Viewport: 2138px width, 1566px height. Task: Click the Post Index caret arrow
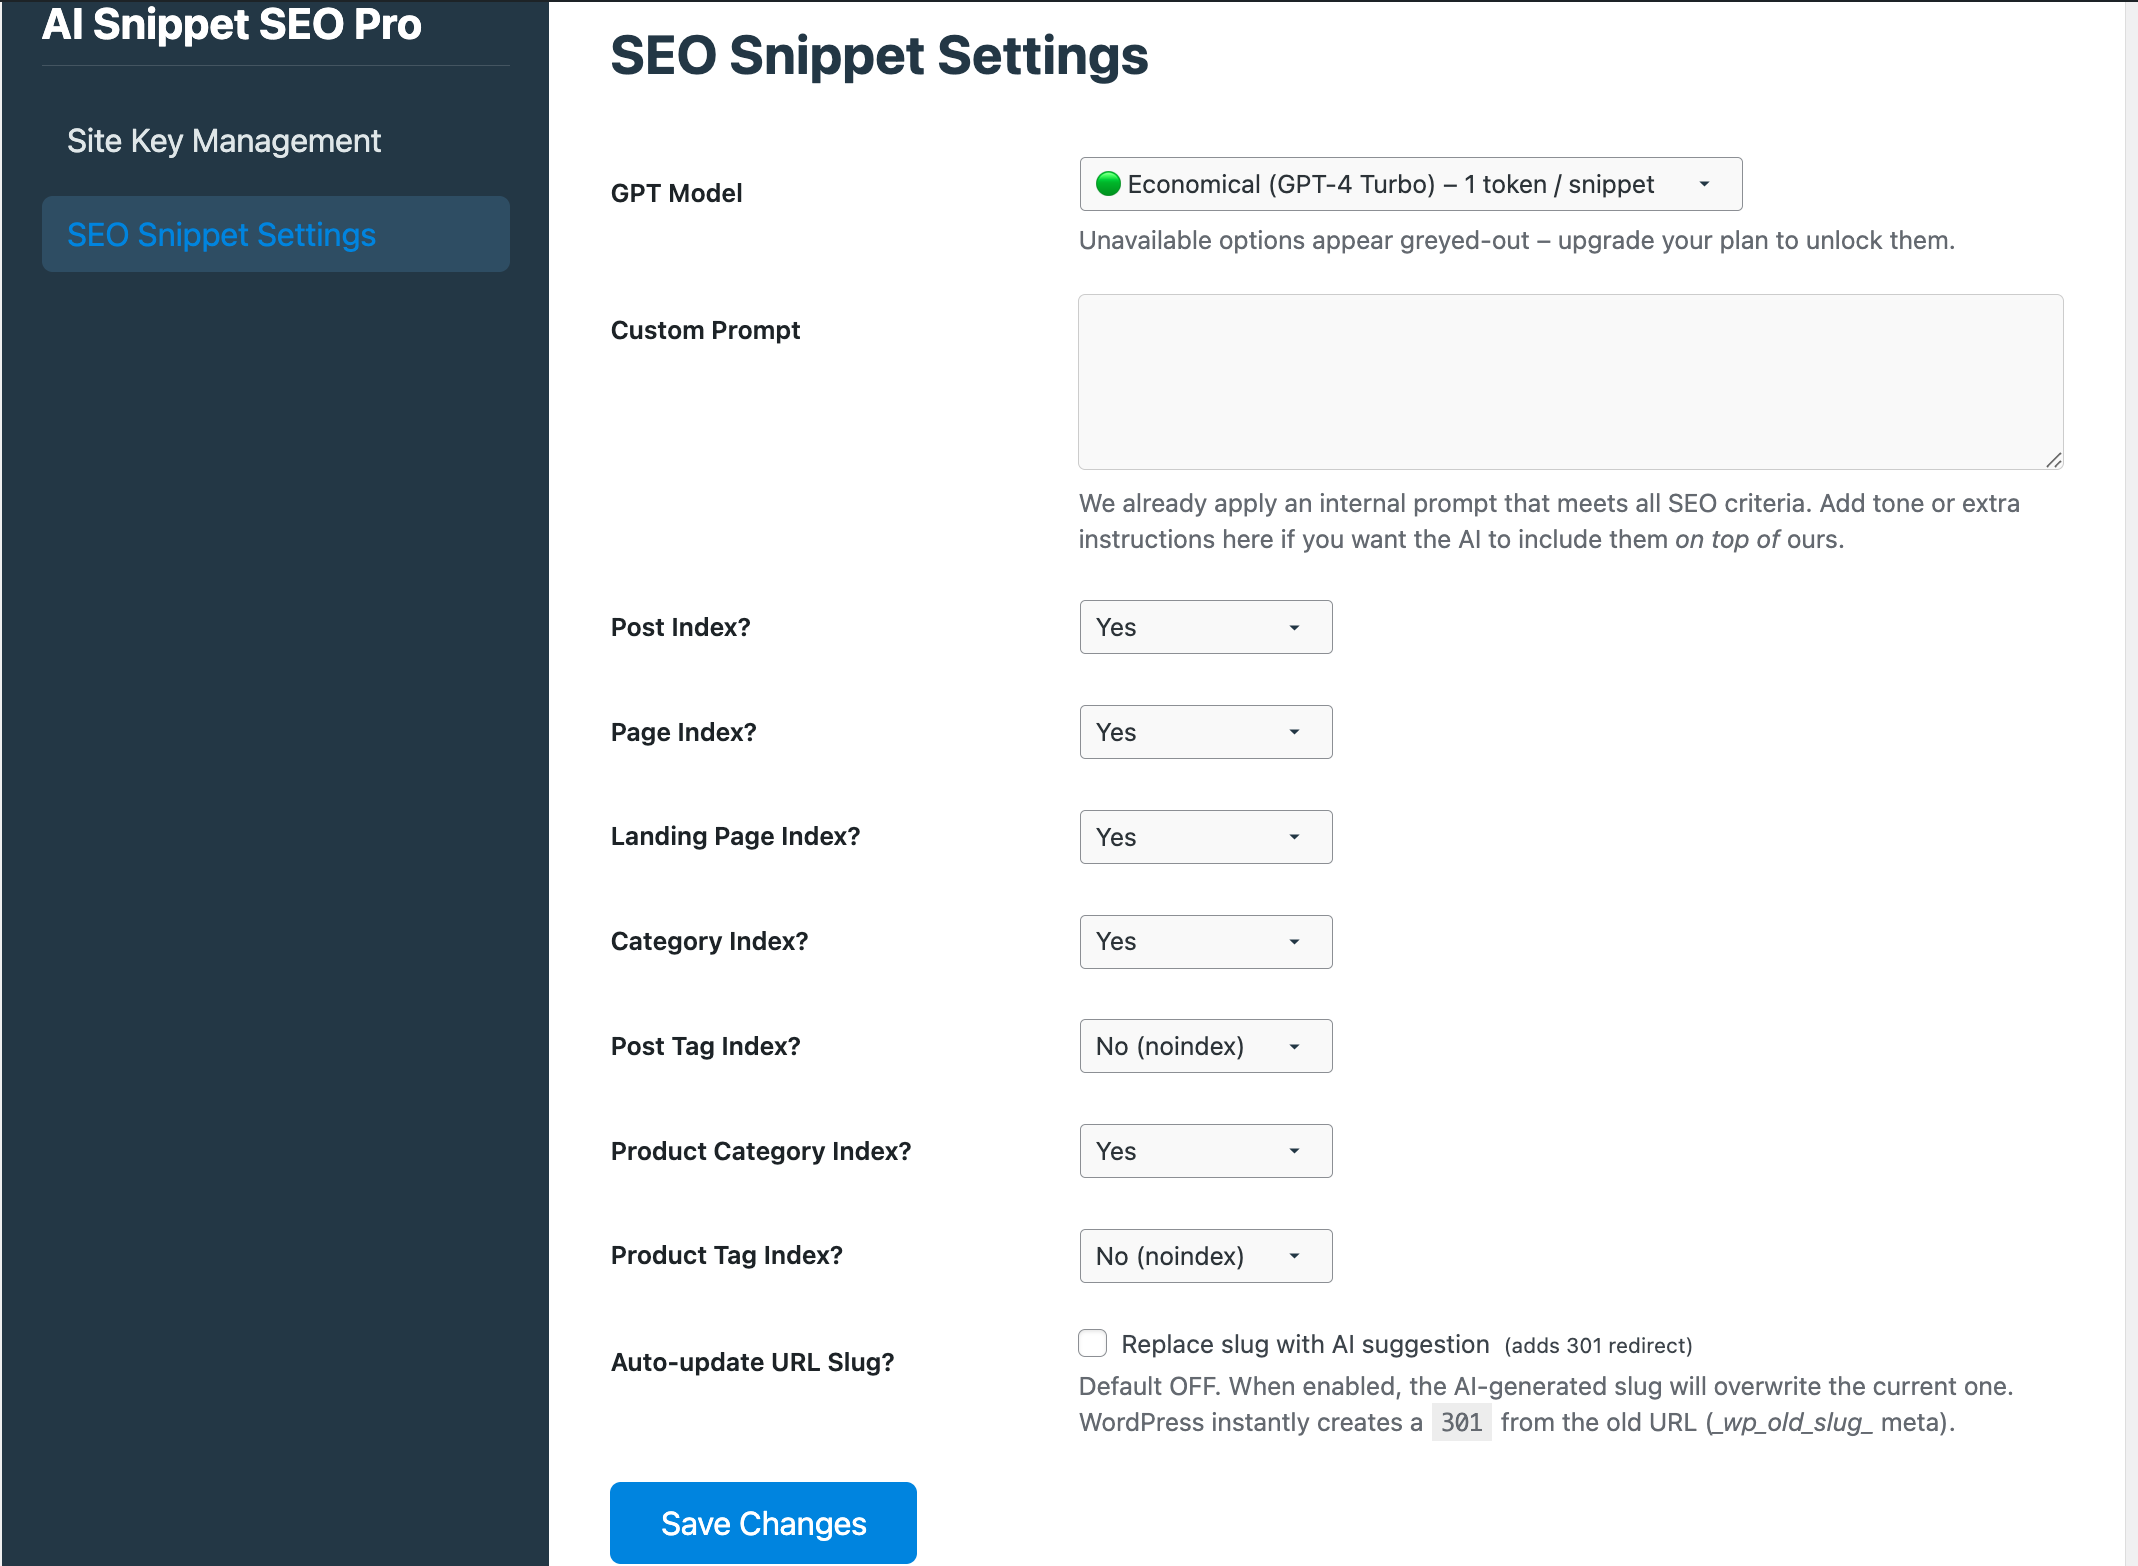tap(1294, 627)
